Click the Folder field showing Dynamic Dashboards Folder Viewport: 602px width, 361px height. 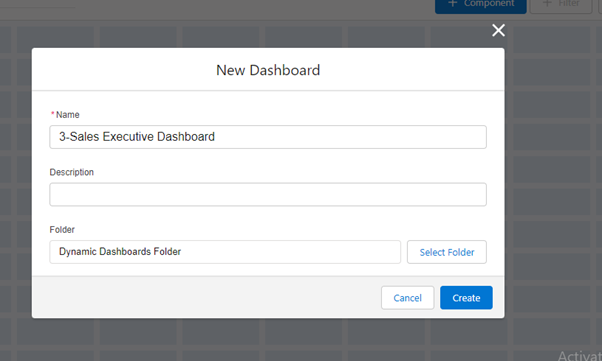(225, 252)
